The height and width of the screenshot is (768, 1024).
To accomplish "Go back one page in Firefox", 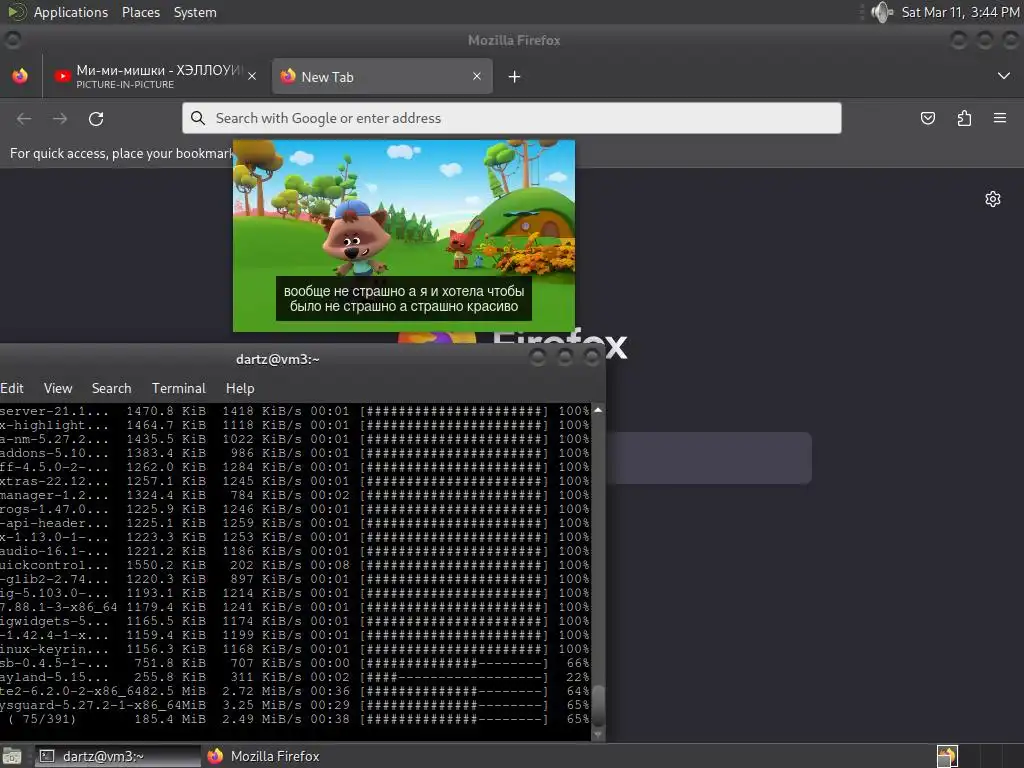I will click(24, 119).
